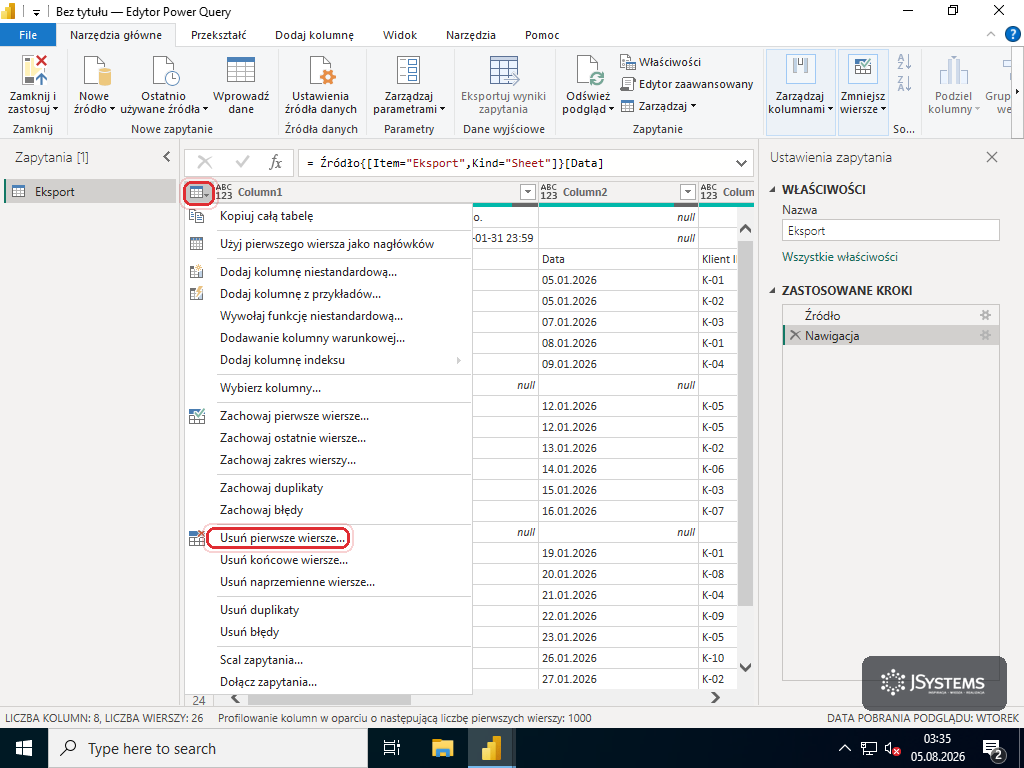This screenshot has height=768, width=1024.
Task: Click Zarządzaj parametrami icon
Action: click(409, 71)
